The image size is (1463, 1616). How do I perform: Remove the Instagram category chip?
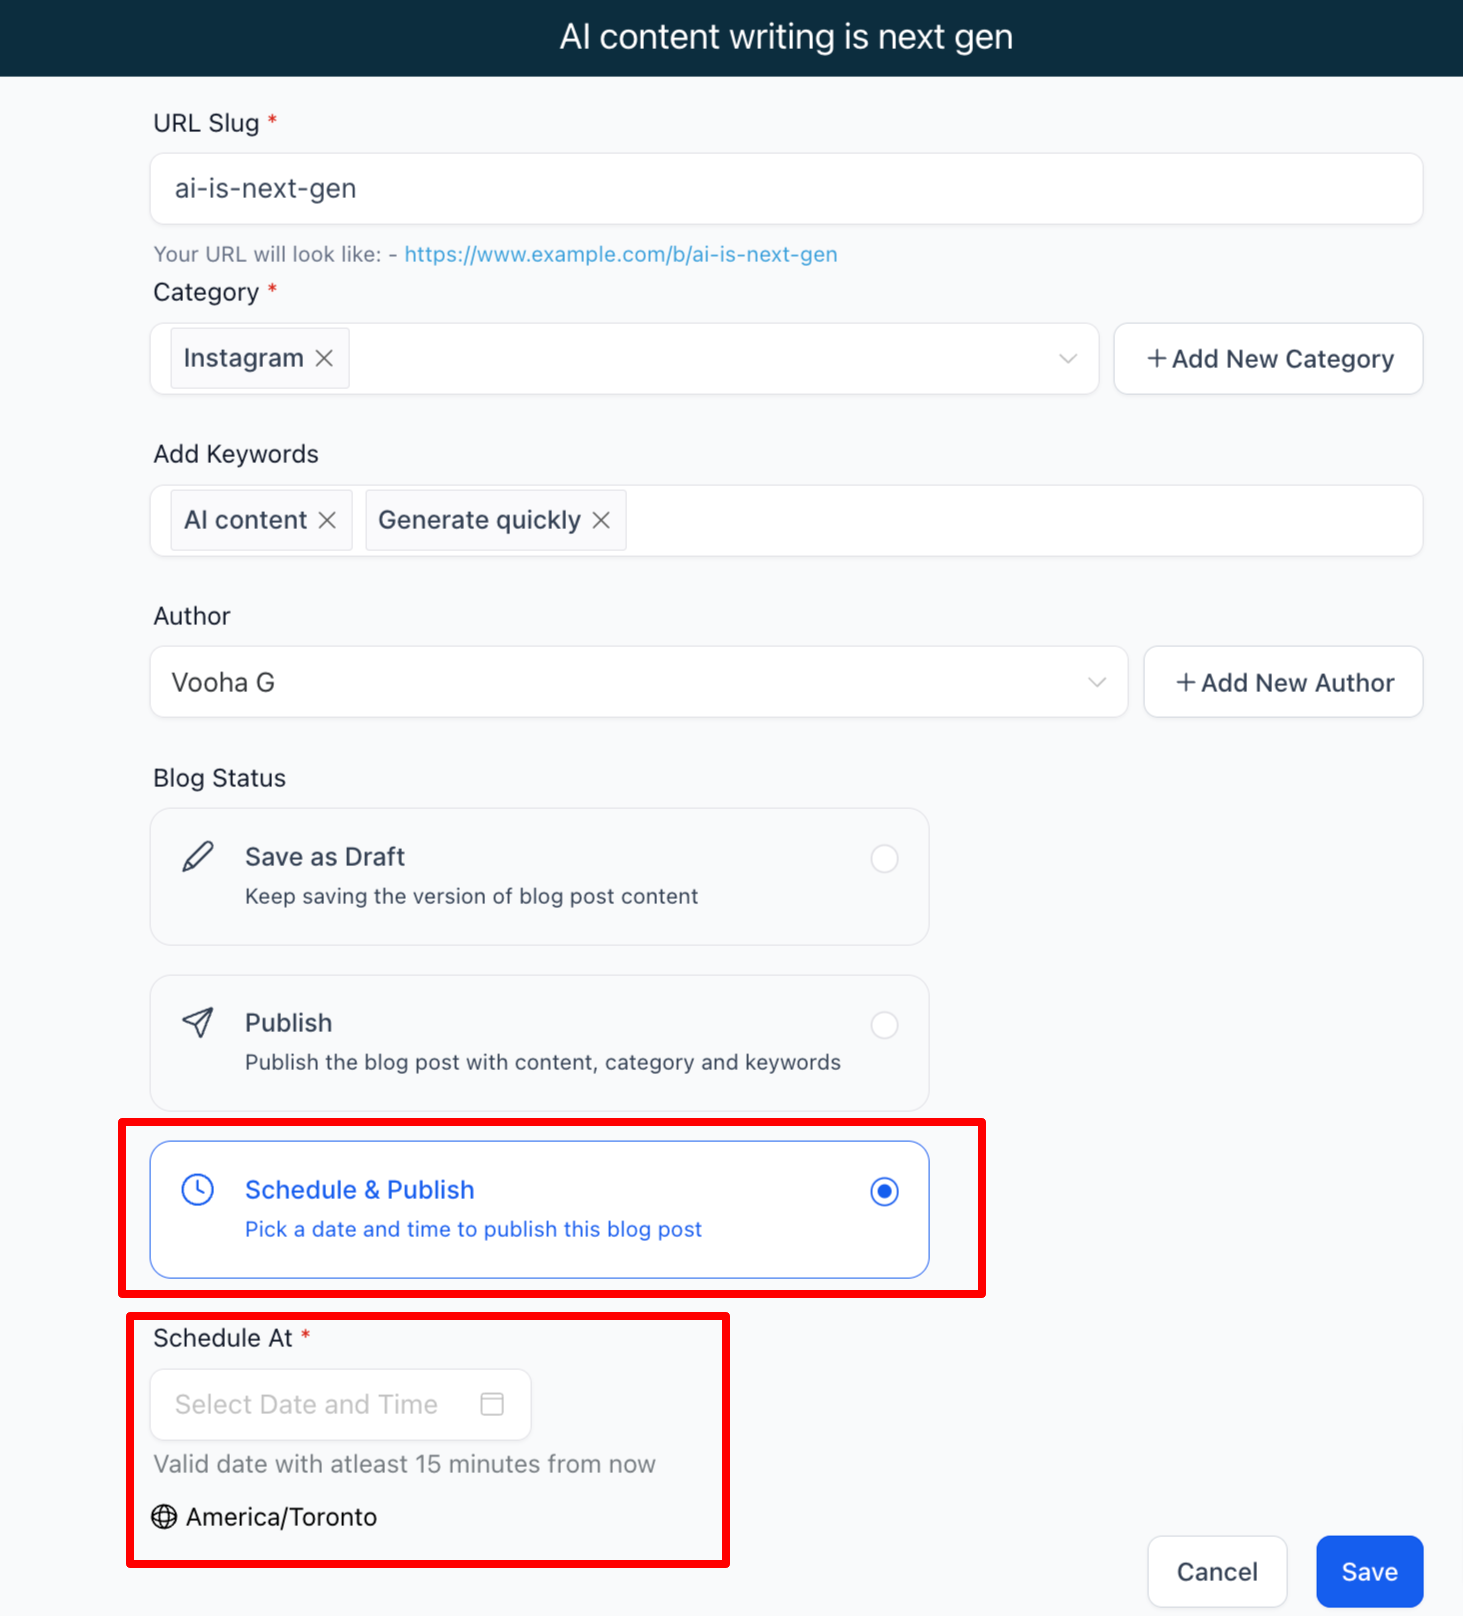(324, 357)
